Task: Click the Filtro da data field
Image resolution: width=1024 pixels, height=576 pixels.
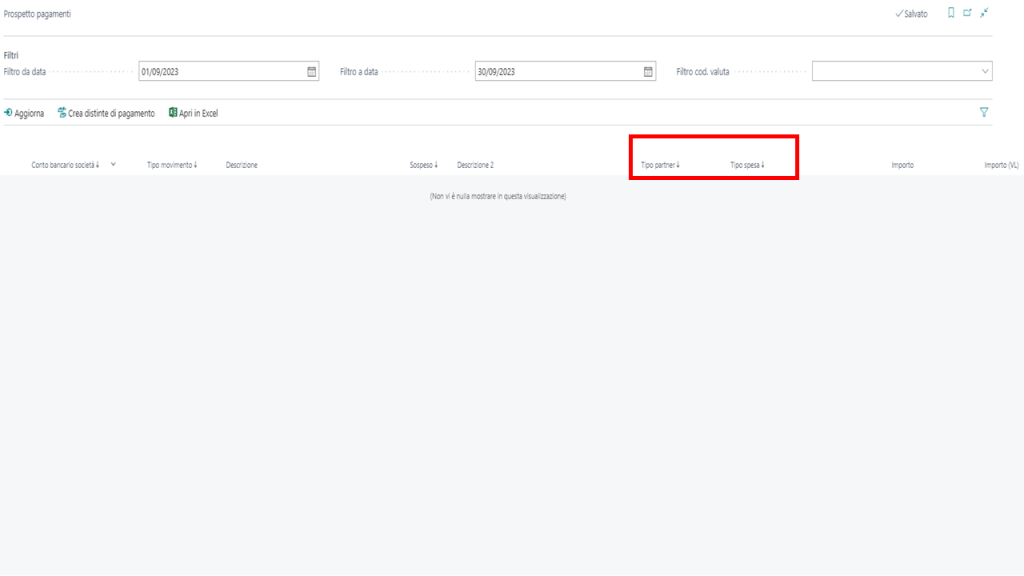Action: (x=229, y=71)
